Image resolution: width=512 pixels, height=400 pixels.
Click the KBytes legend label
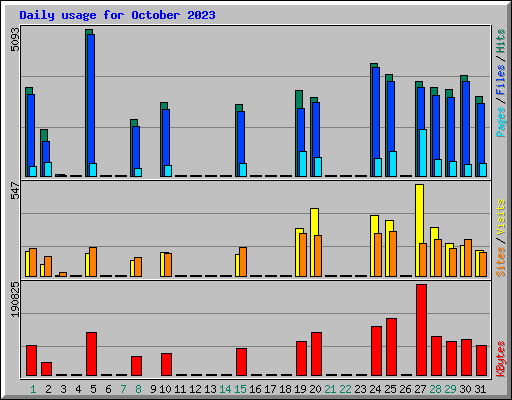tap(501, 359)
